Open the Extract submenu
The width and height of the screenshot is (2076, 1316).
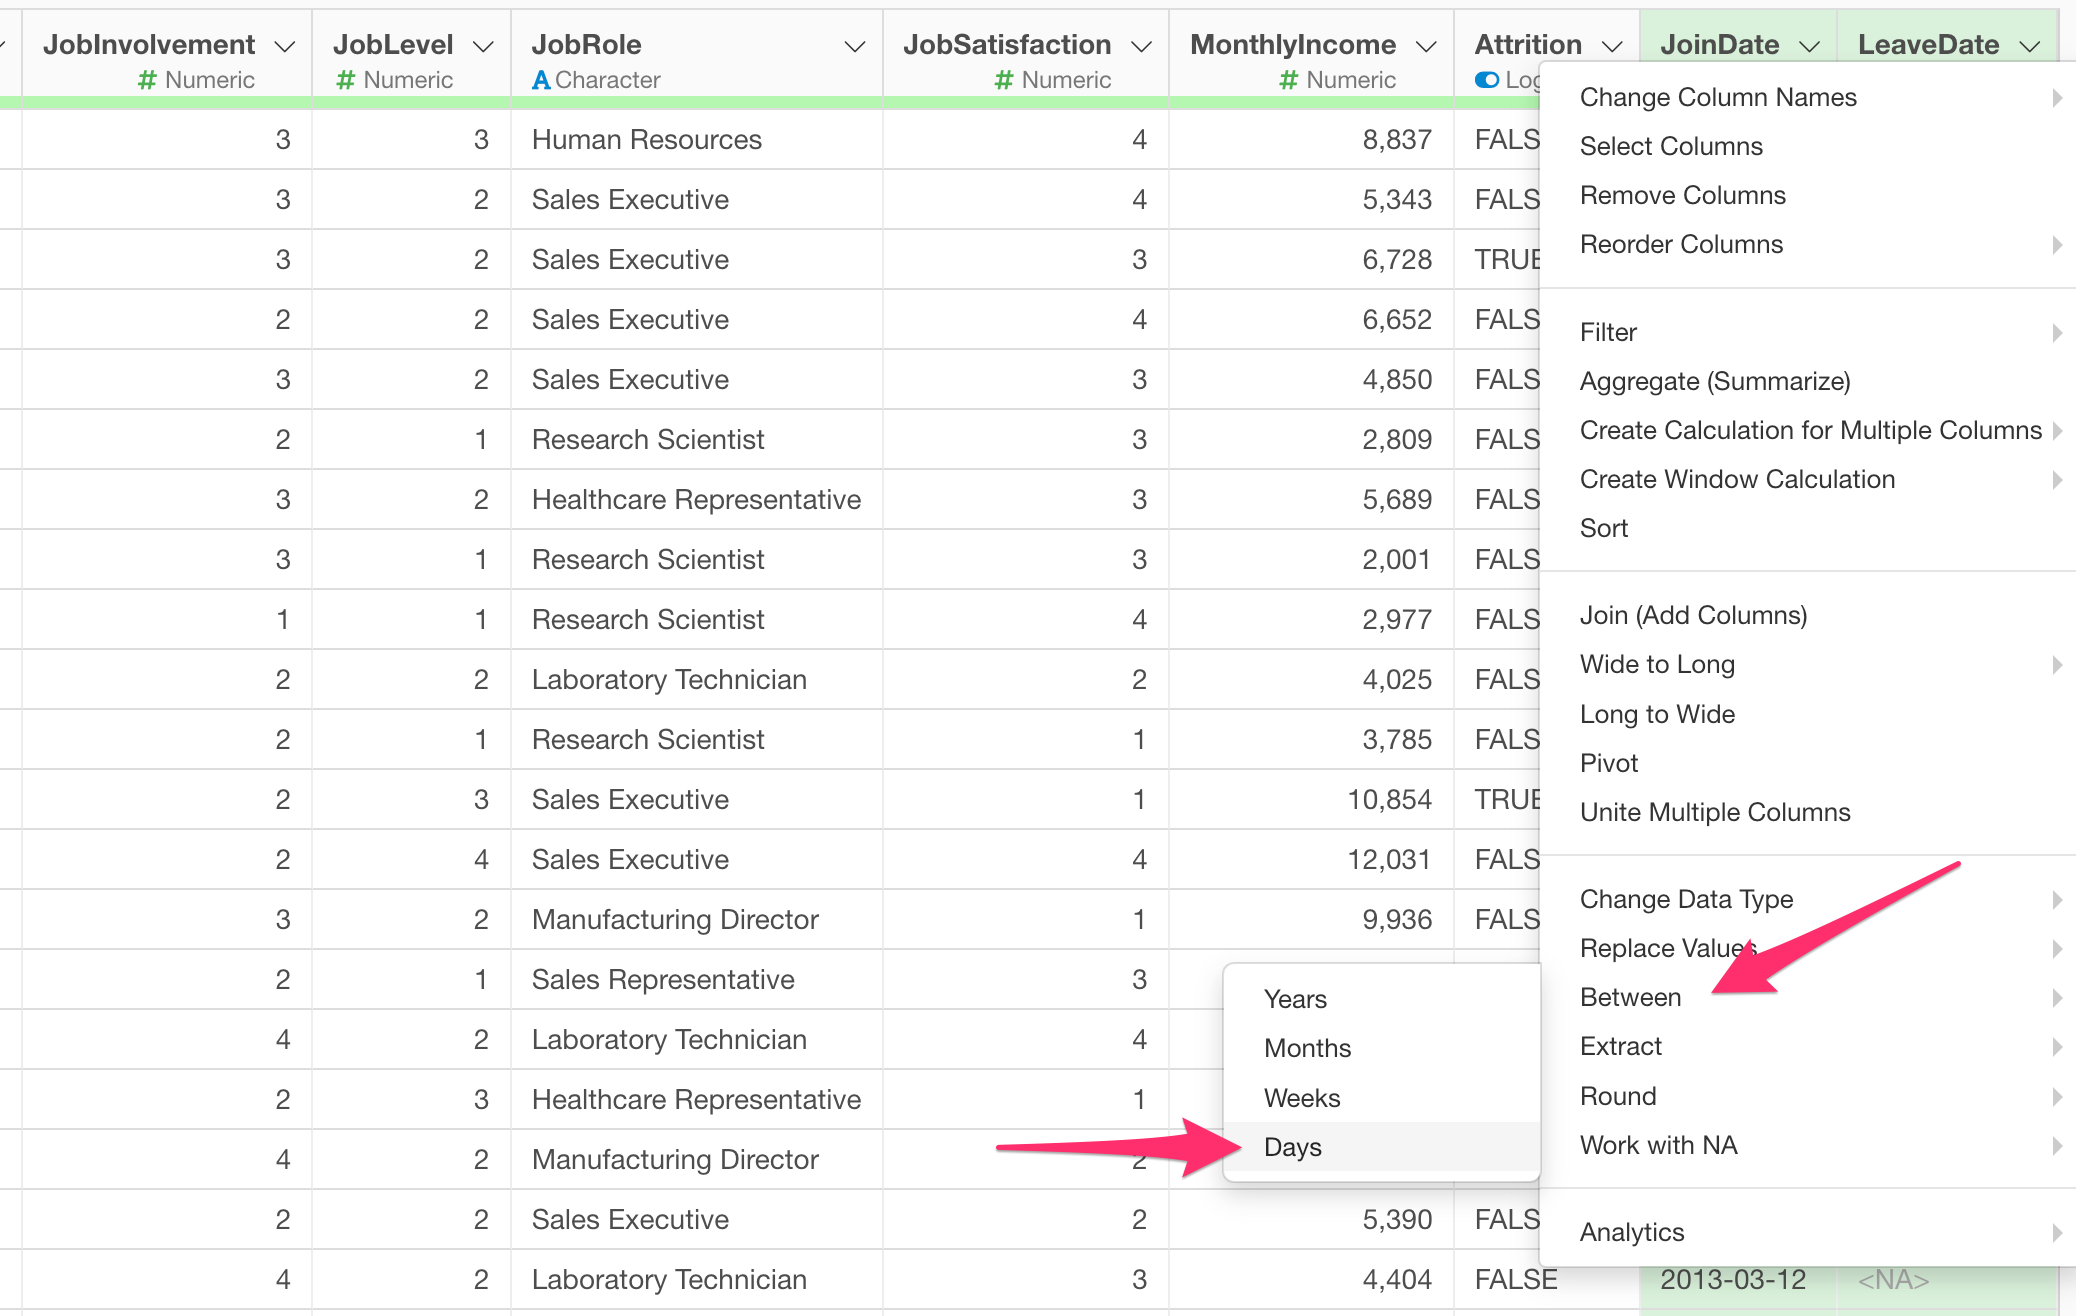tap(1808, 1046)
